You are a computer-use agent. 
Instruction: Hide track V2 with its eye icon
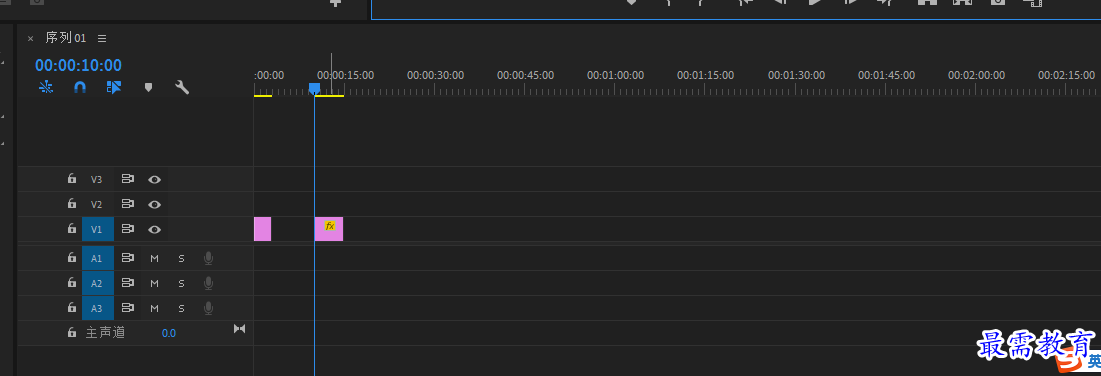pyautogui.click(x=154, y=205)
